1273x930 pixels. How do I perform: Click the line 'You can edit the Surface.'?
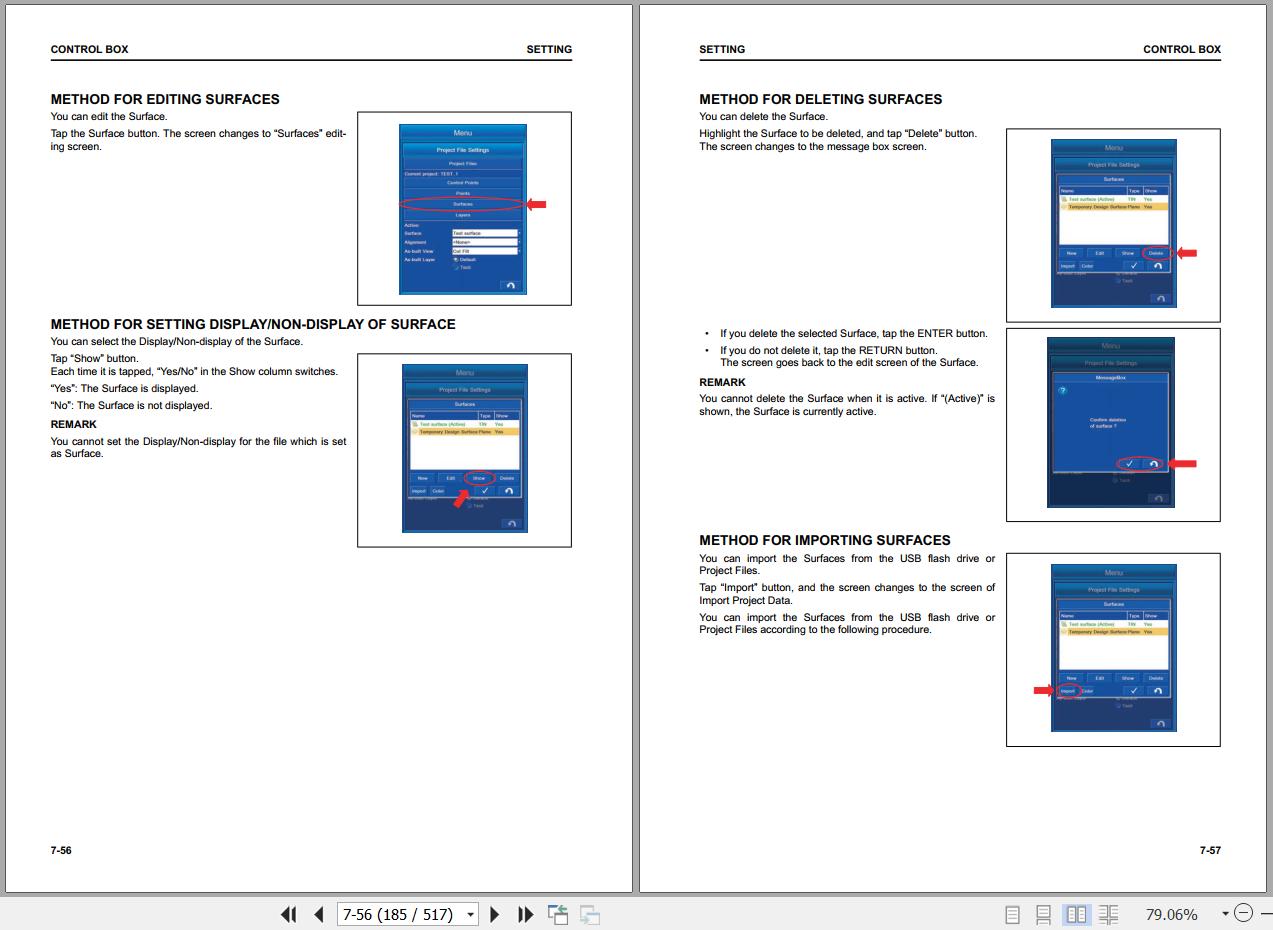(x=109, y=116)
